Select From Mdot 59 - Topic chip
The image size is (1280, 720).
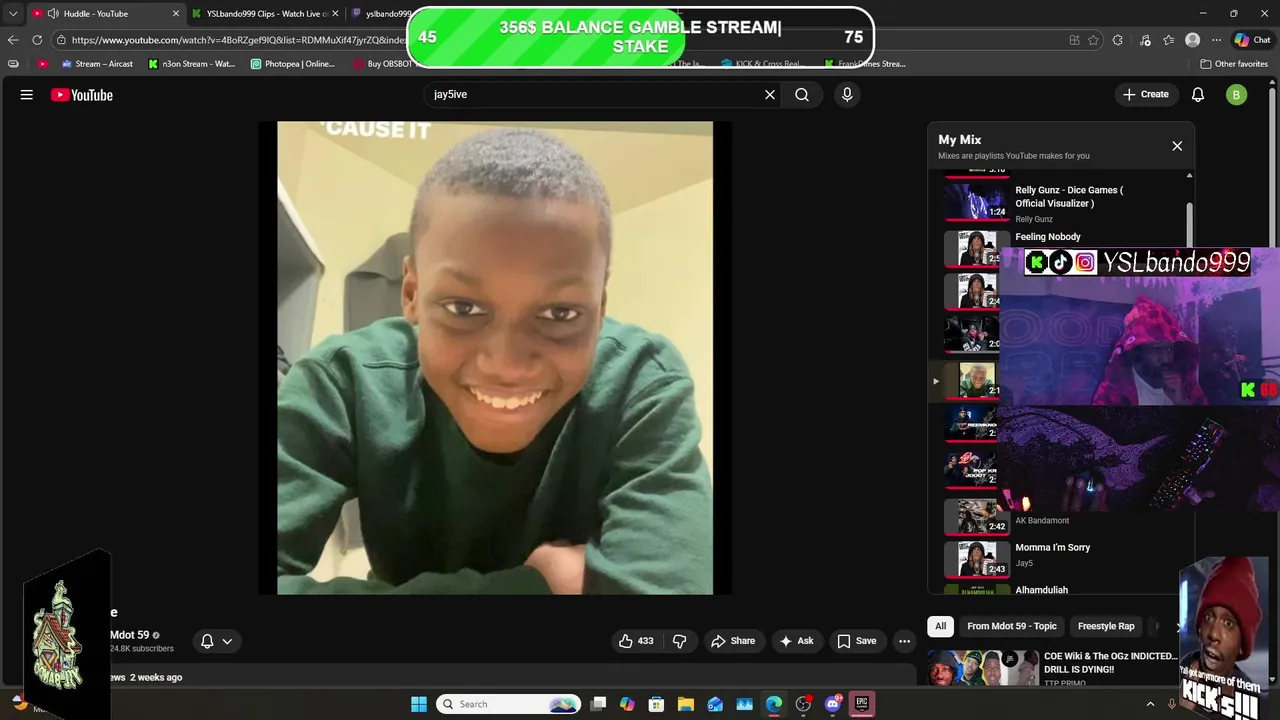[1011, 626]
